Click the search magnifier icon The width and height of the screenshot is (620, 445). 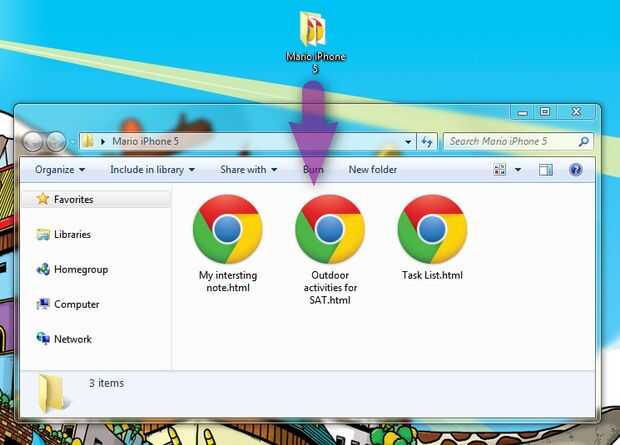[584, 141]
